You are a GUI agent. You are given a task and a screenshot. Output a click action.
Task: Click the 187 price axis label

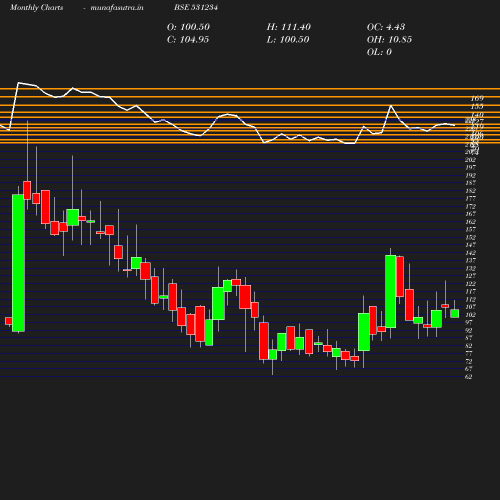point(470,183)
